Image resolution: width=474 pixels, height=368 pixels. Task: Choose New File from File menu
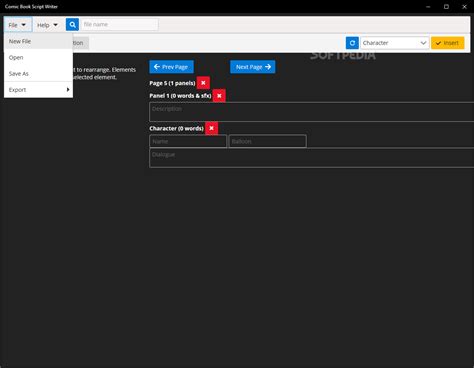click(38, 41)
